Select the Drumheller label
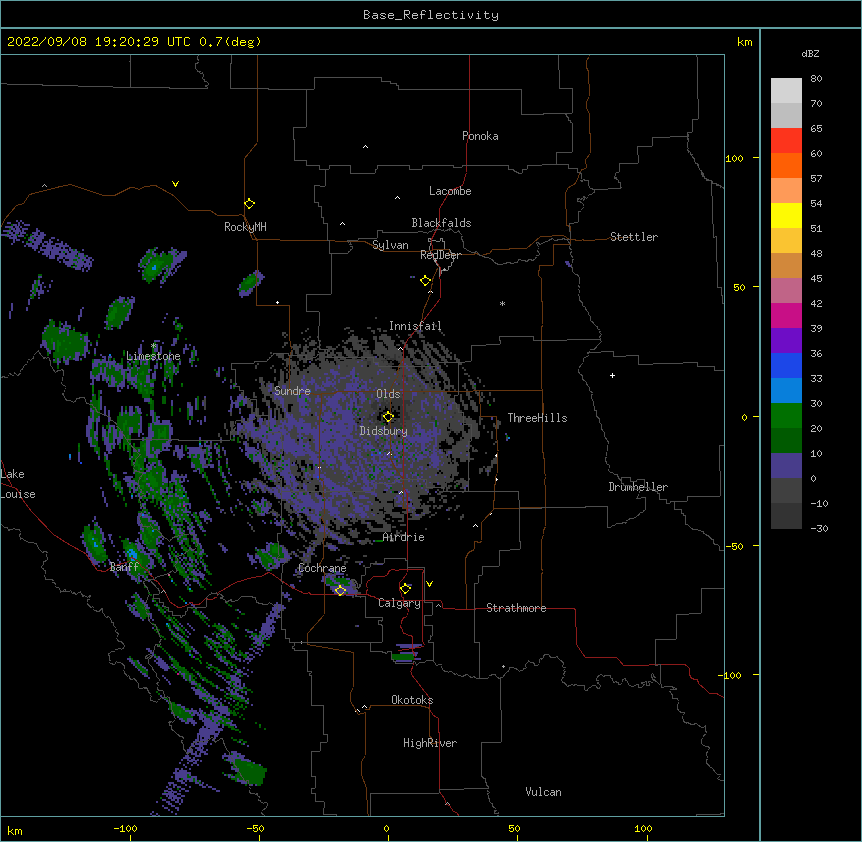This screenshot has width=862, height=842. pos(638,487)
